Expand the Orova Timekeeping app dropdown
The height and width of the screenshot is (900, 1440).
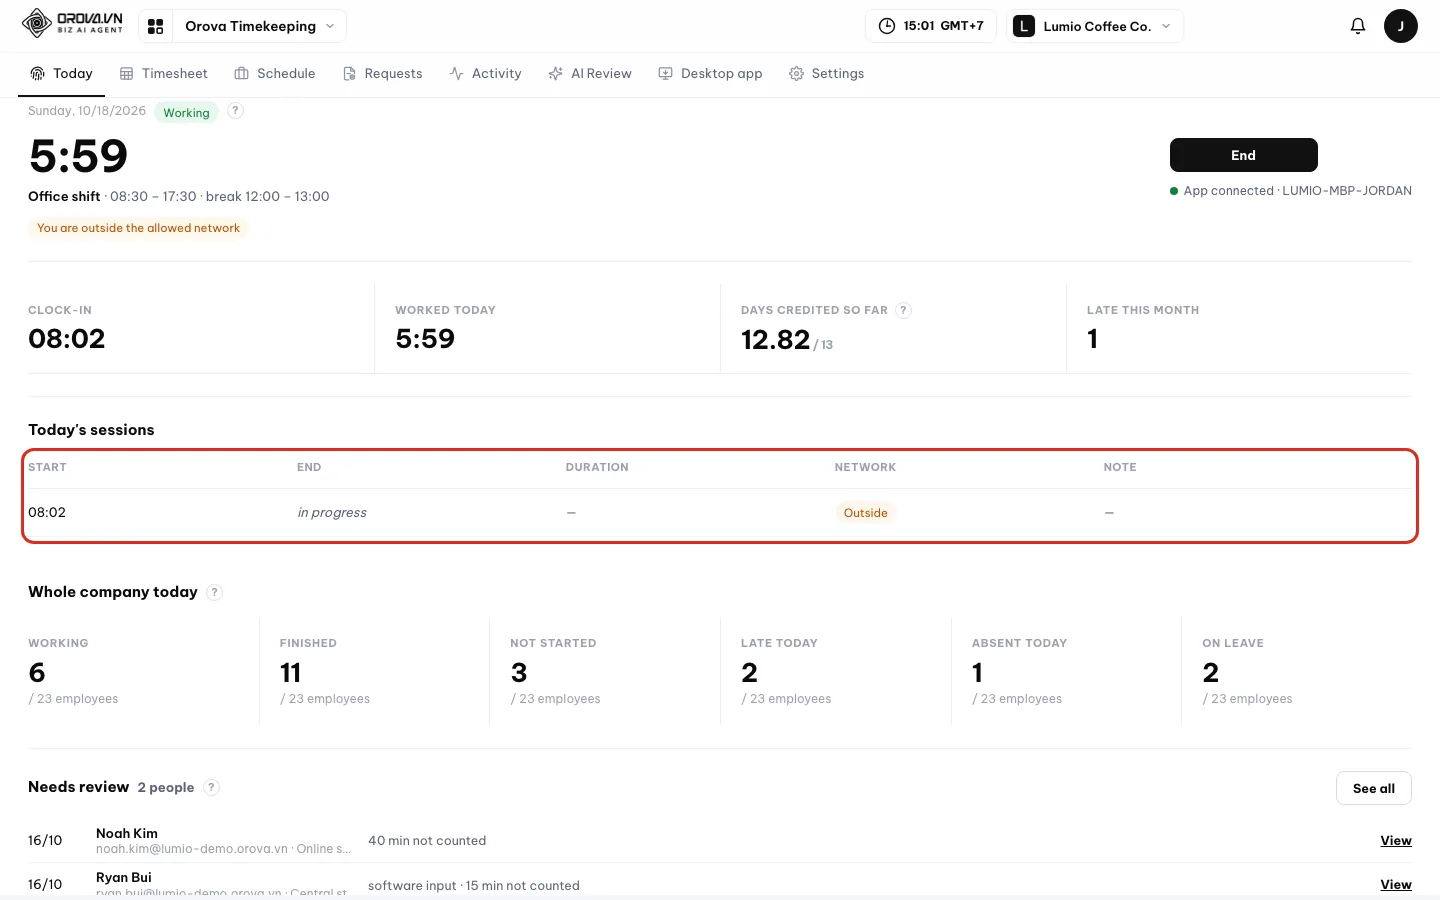[x=260, y=26]
